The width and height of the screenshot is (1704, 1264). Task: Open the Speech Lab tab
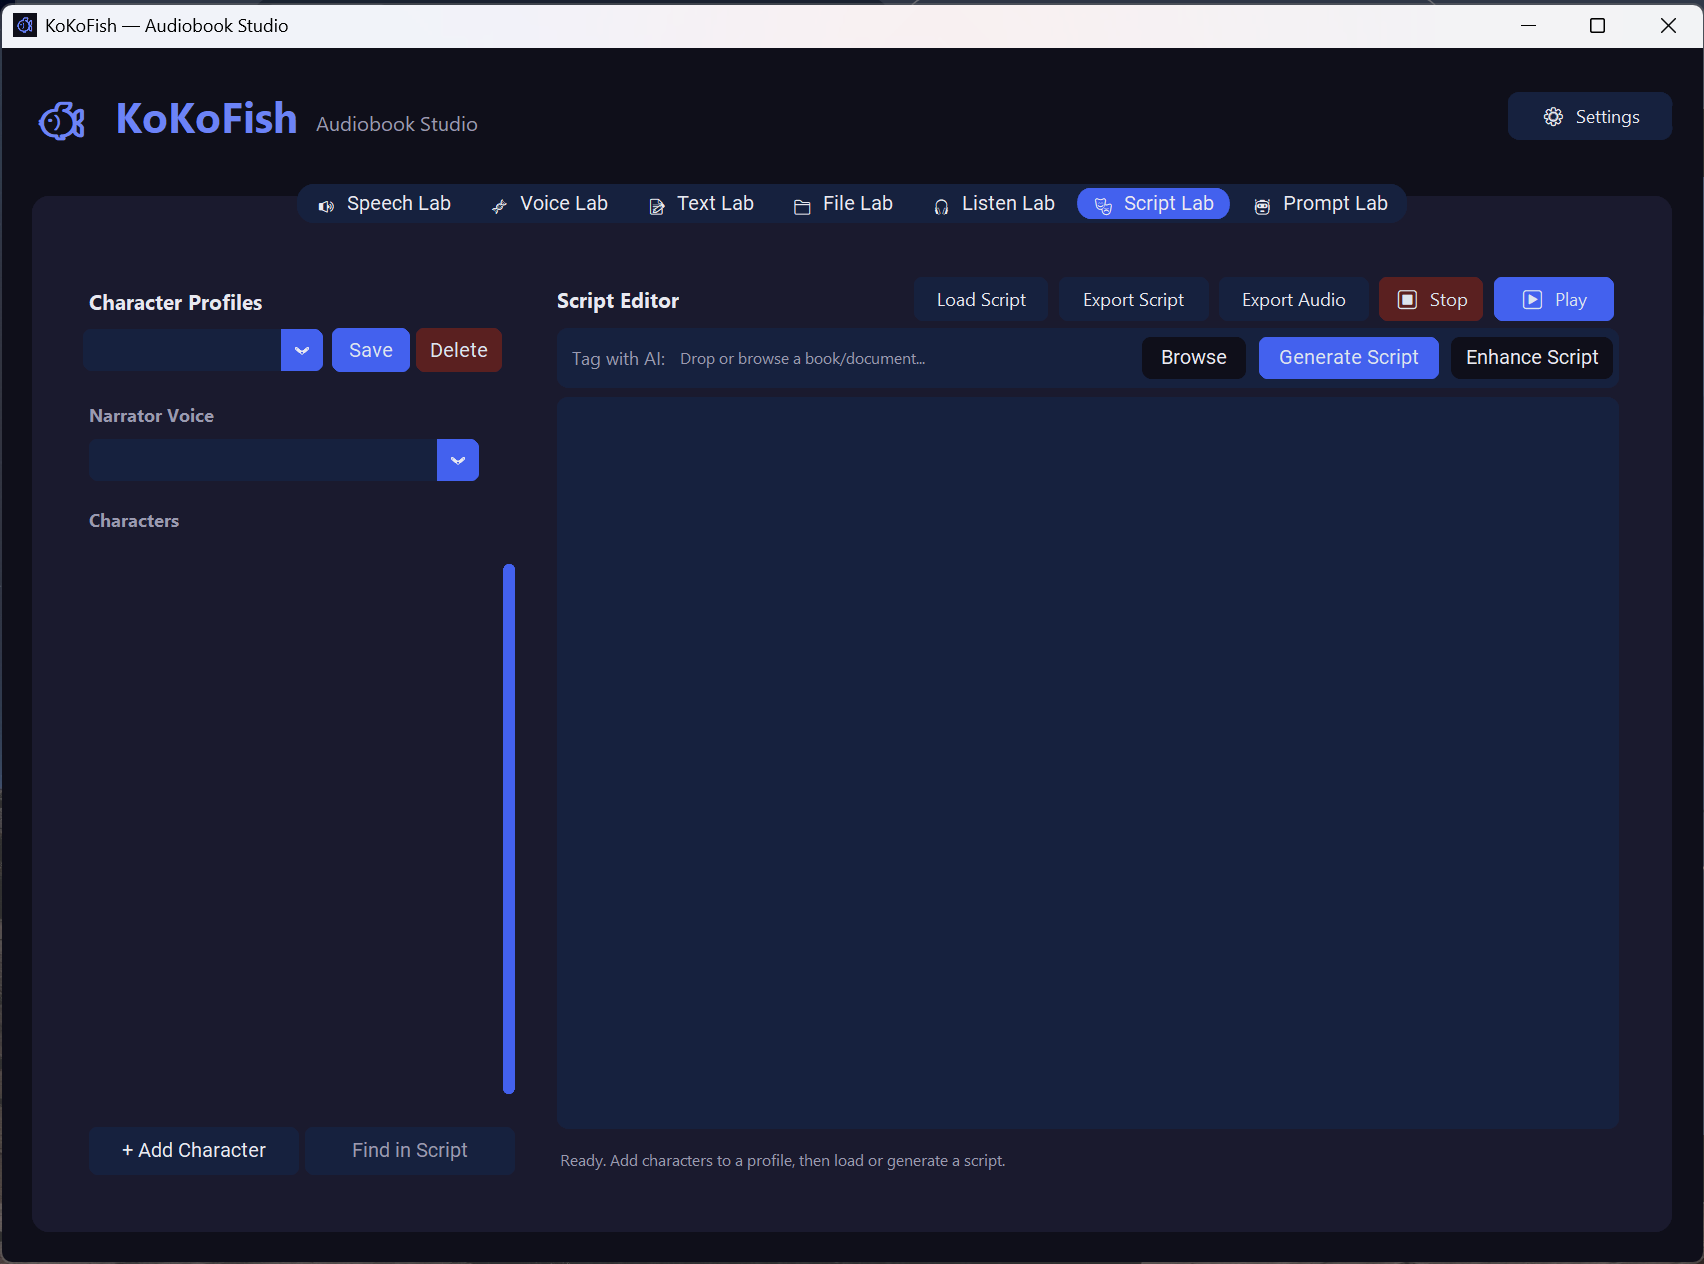[385, 204]
